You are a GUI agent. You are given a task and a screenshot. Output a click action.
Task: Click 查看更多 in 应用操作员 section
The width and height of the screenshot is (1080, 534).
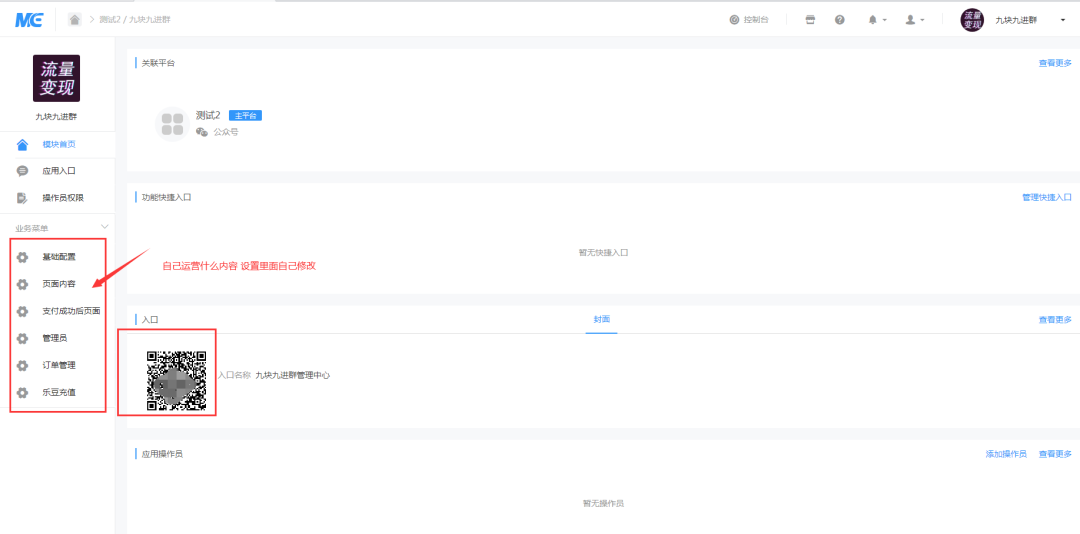1055,454
